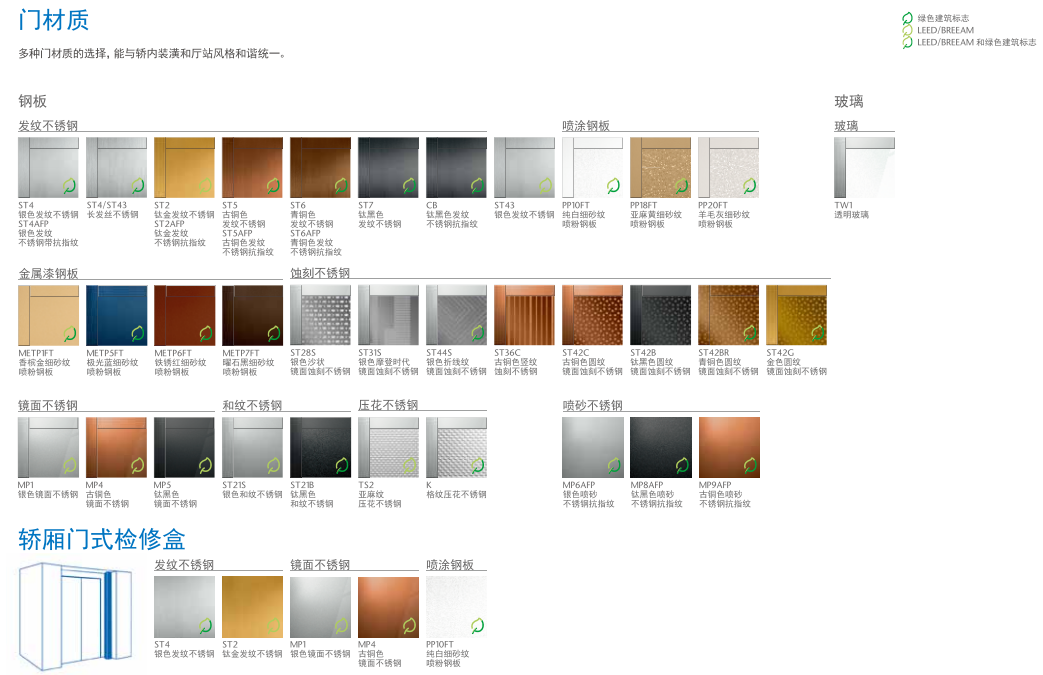The height and width of the screenshot is (675, 1043).
Task: Choose the TW1 transparent glass sample
Action: pyautogui.click(x=864, y=167)
